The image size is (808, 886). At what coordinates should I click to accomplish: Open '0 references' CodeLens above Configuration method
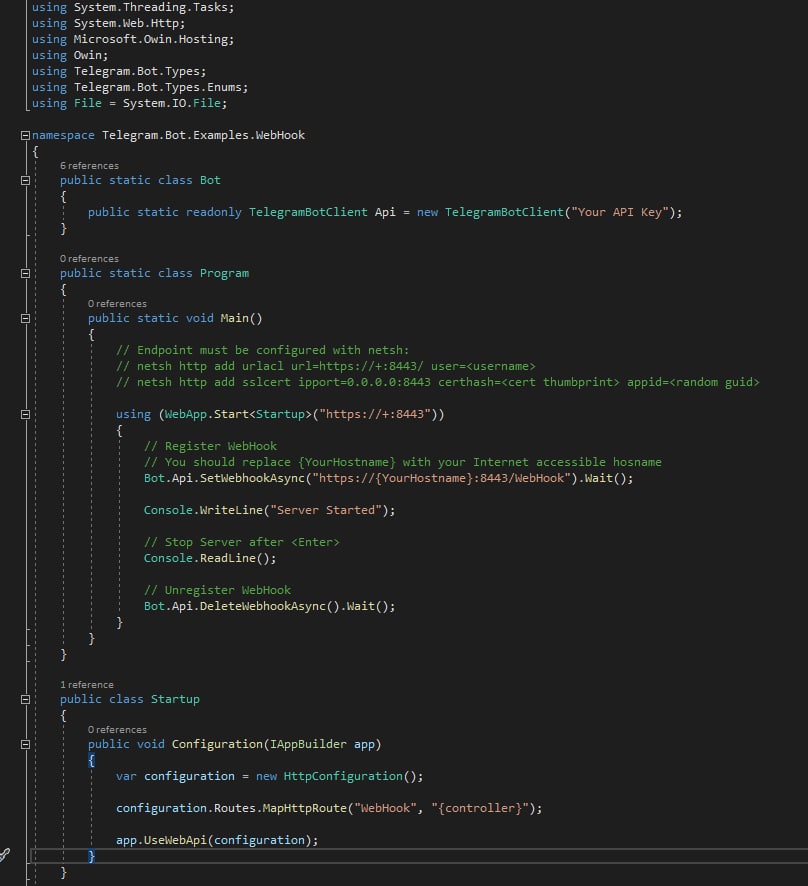pos(117,729)
